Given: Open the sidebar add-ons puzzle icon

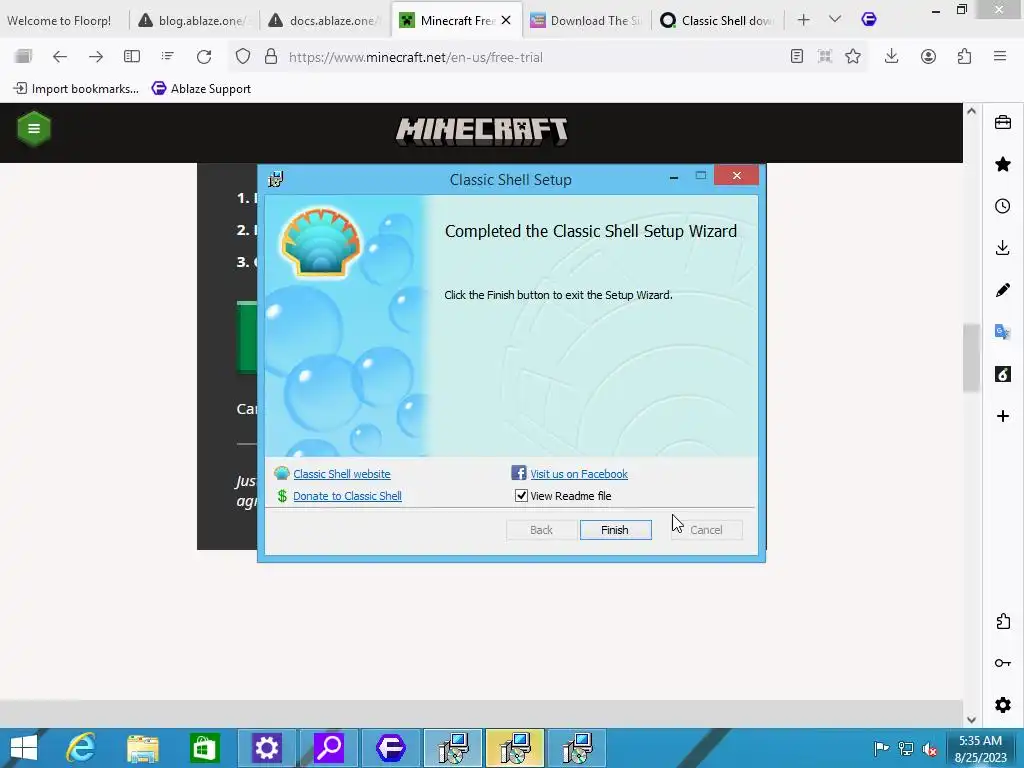Looking at the screenshot, I should click(x=1003, y=621).
